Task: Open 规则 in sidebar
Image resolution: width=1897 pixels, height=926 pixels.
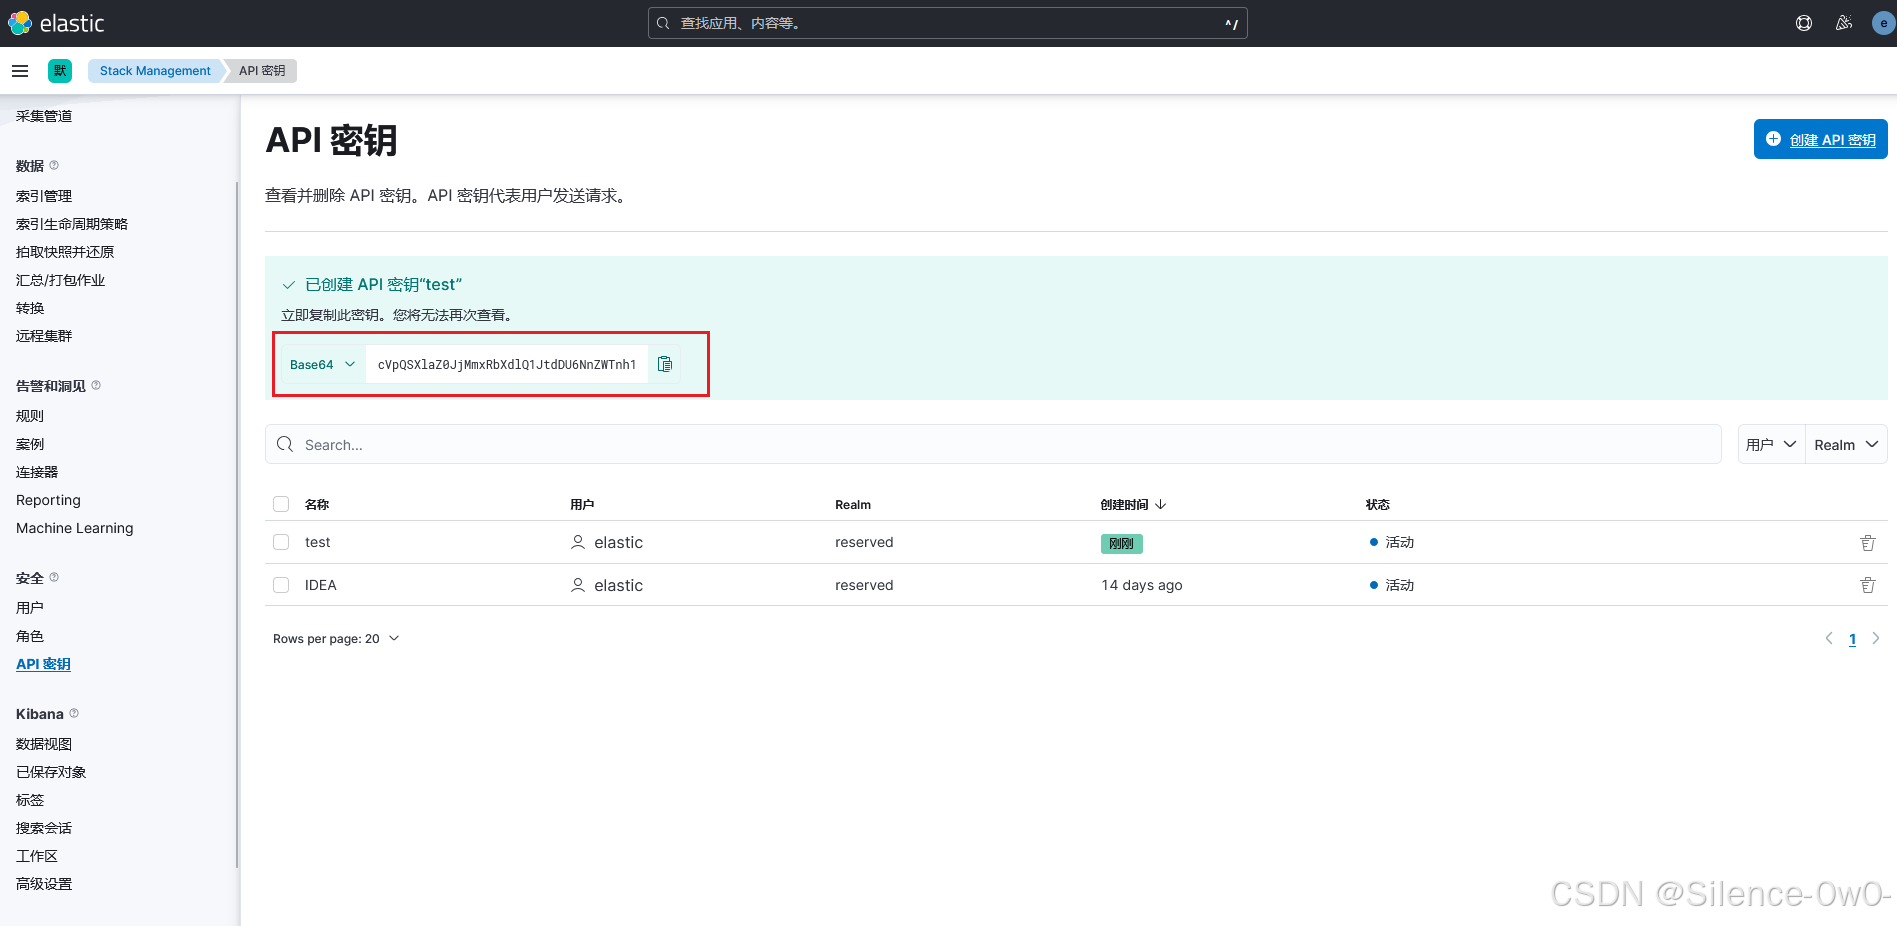Action: tap(30, 416)
